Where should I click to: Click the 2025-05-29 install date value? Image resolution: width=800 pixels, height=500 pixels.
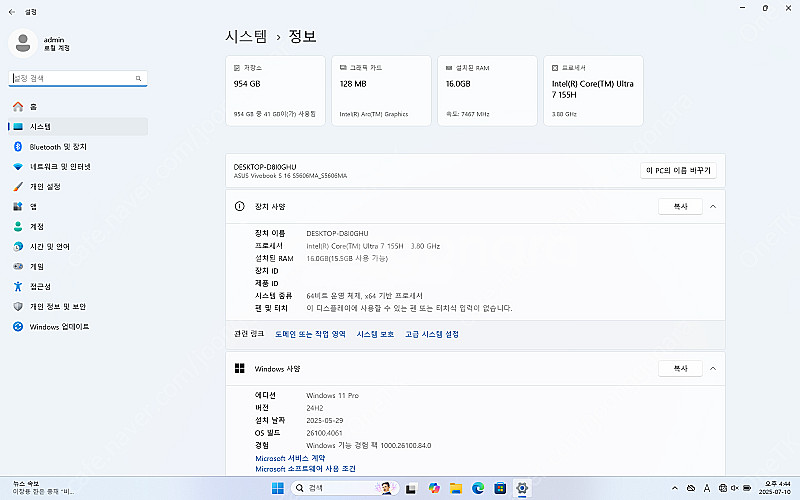(324, 420)
